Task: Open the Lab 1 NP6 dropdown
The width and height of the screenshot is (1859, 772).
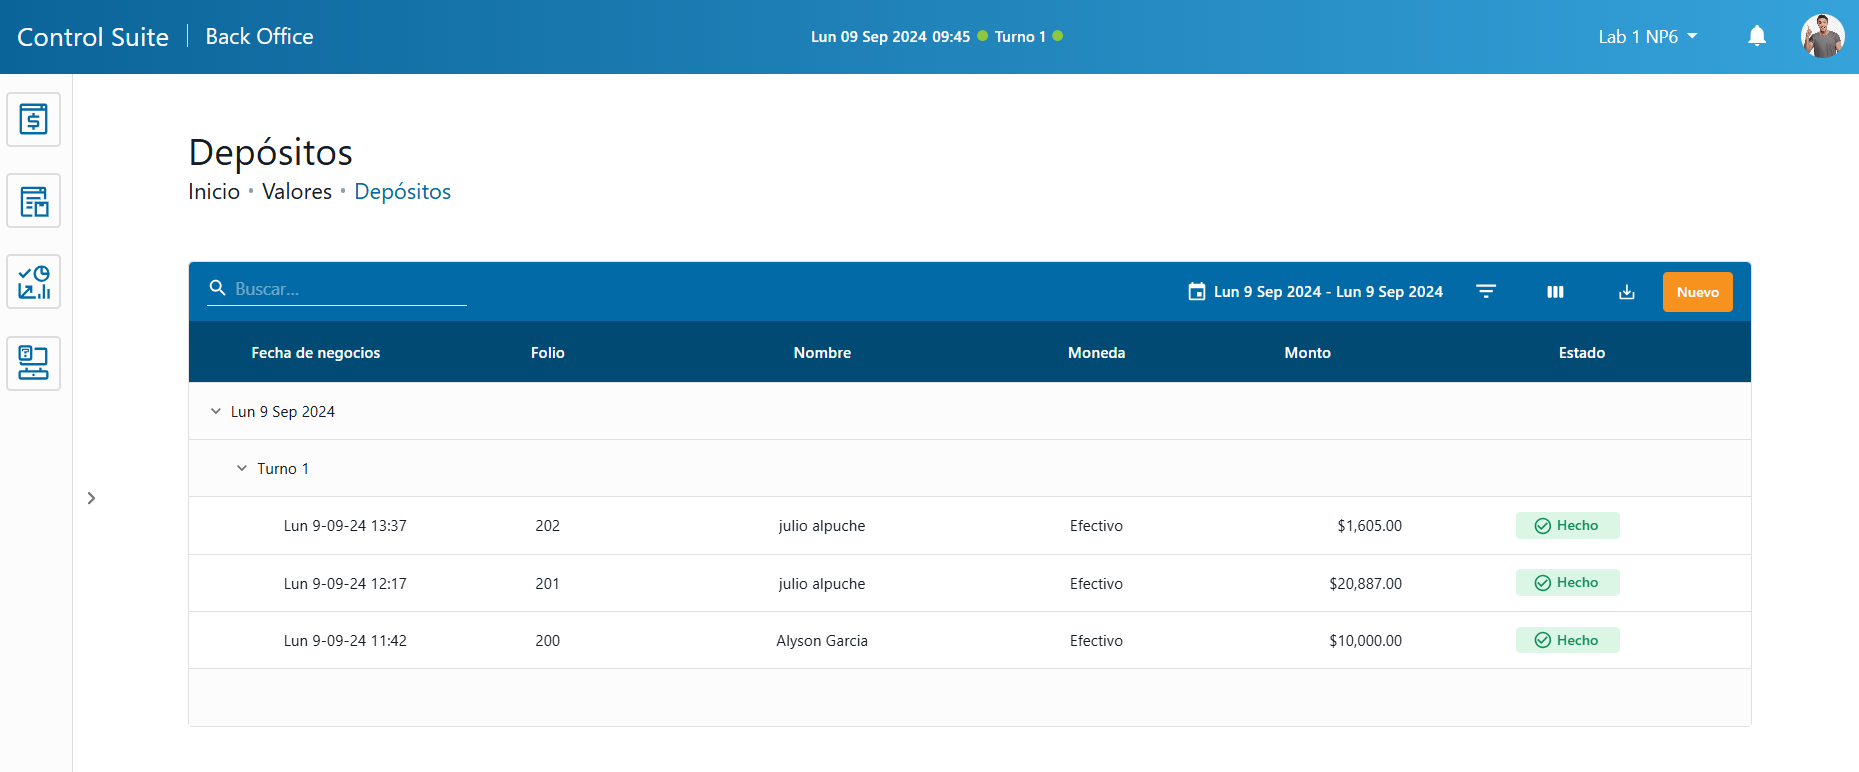Action: [x=1647, y=37]
